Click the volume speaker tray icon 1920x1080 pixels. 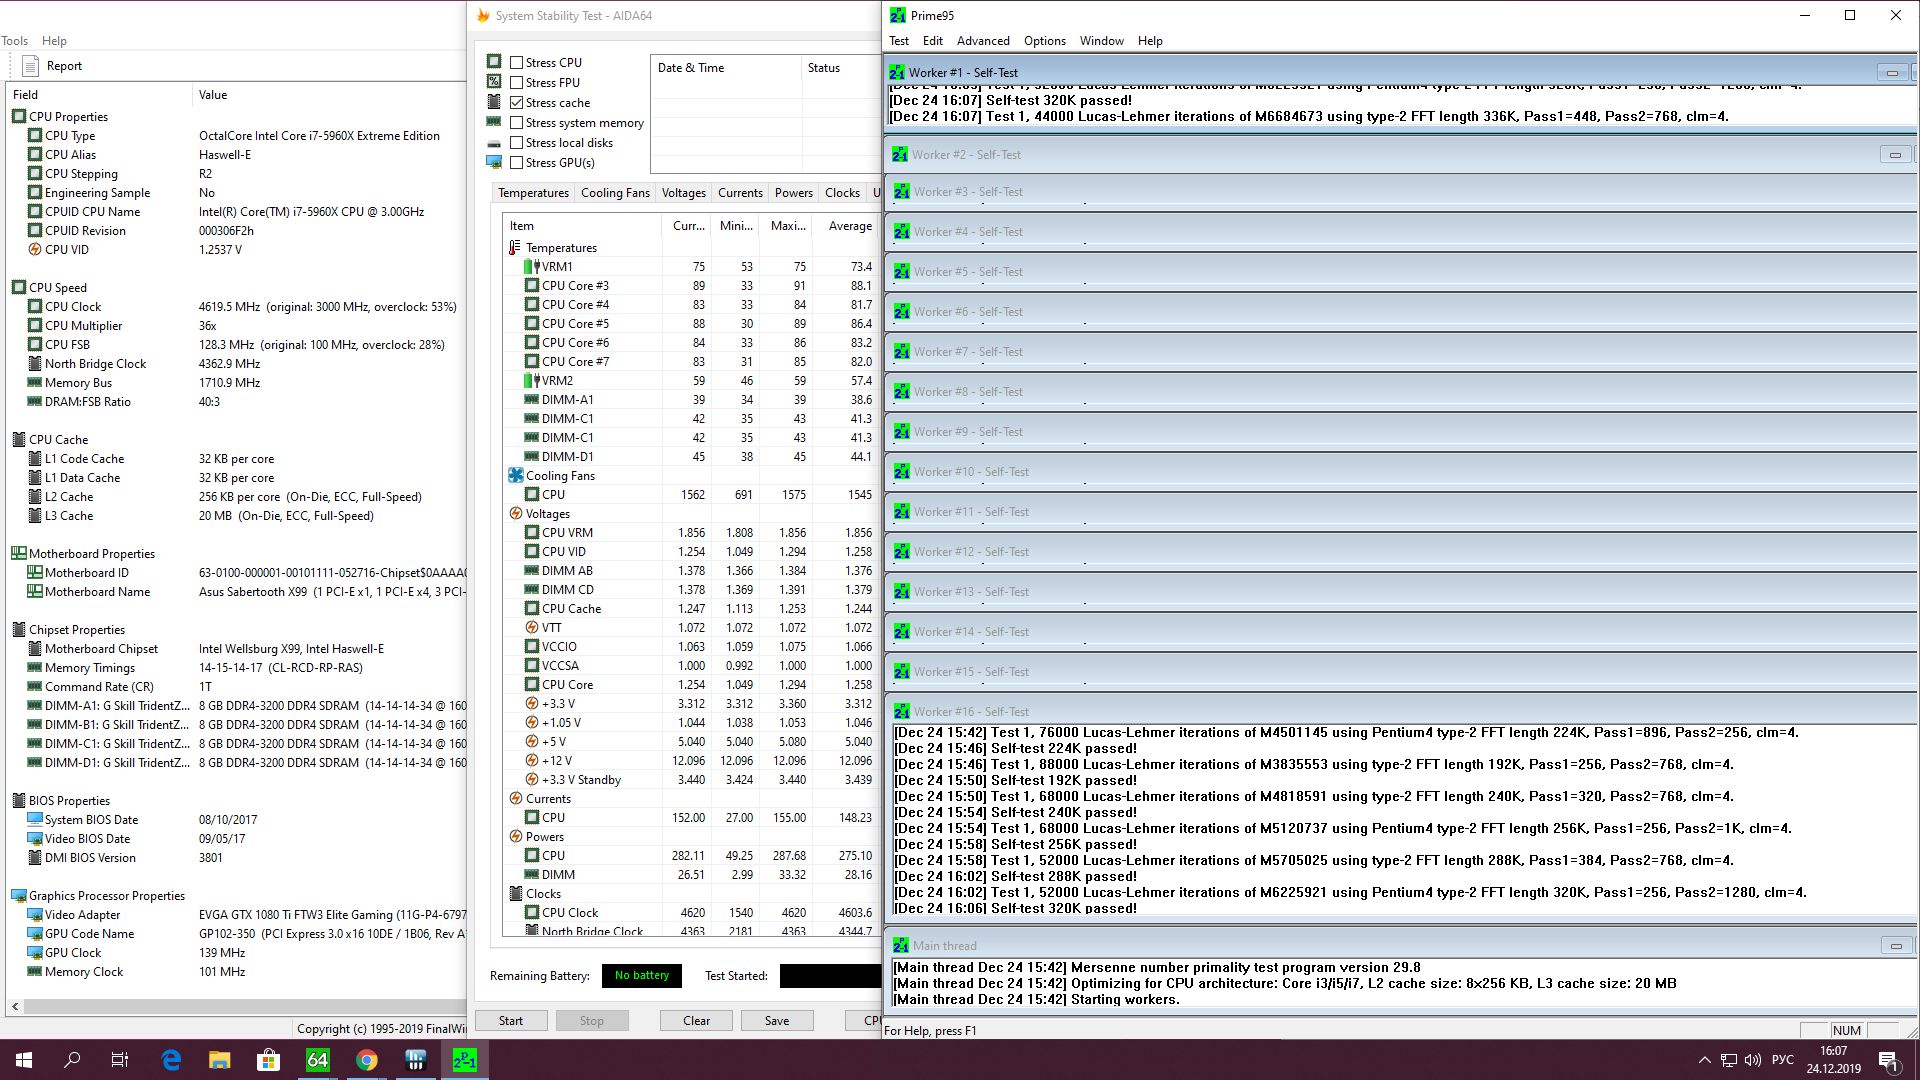pos(1753,1060)
